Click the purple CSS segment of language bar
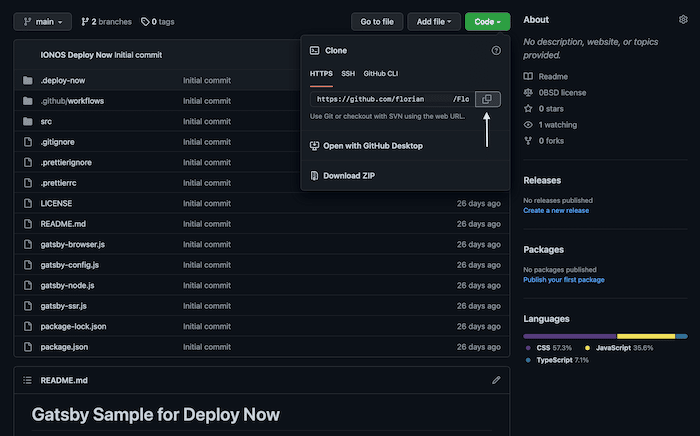The height and width of the screenshot is (436, 700). click(x=570, y=336)
